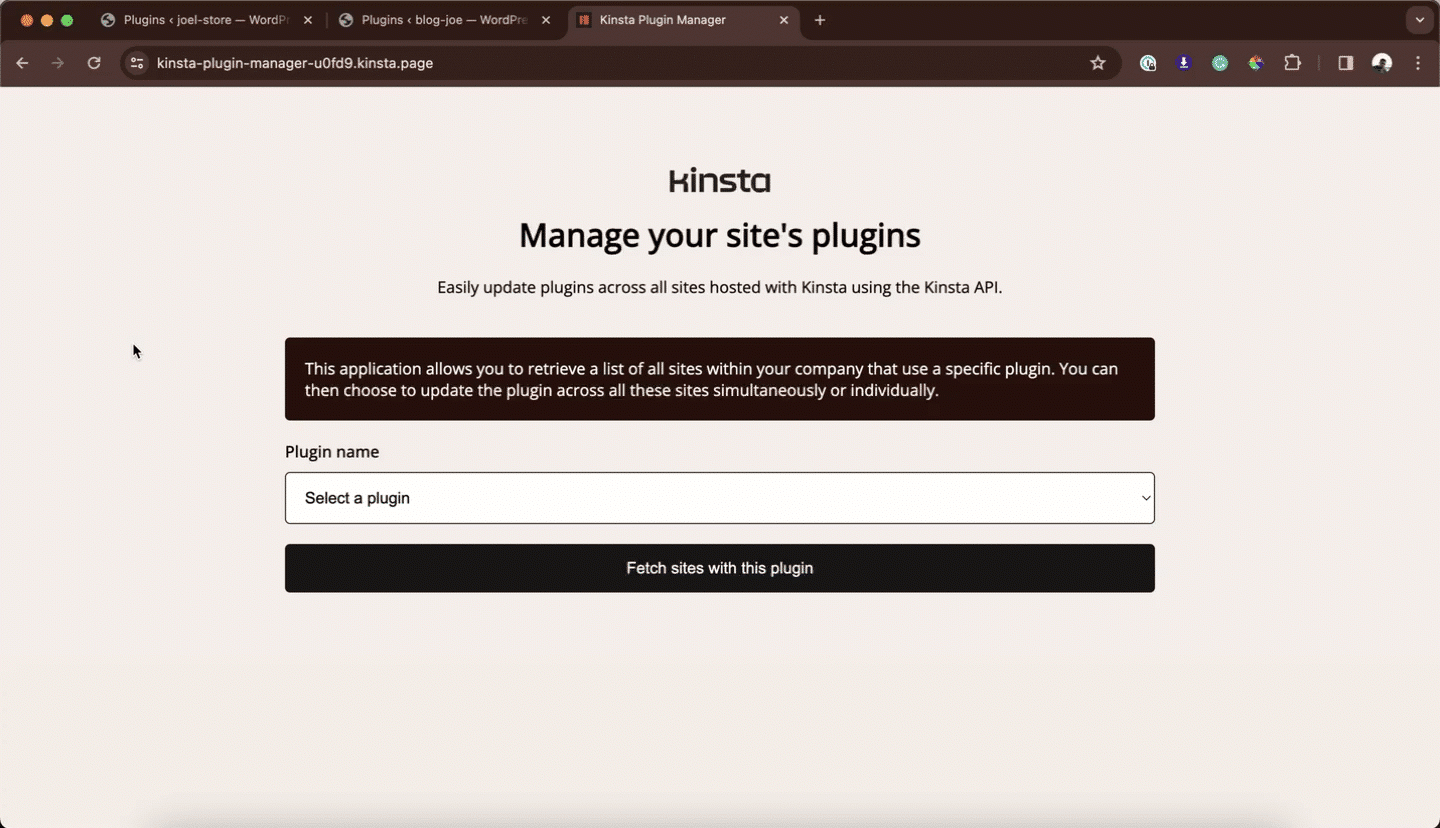Close the joel-store Plugins tab
This screenshot has width=1440, height=828.
[308, 20]
